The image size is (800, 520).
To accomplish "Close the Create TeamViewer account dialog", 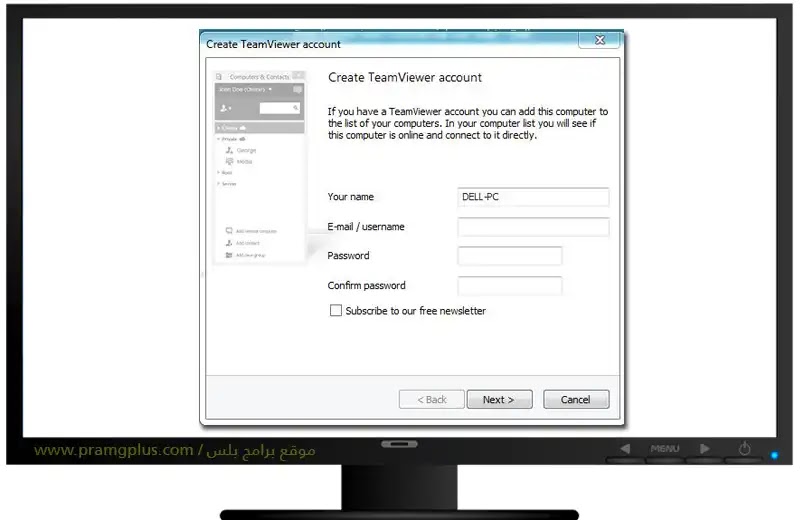I will [600, 40].
